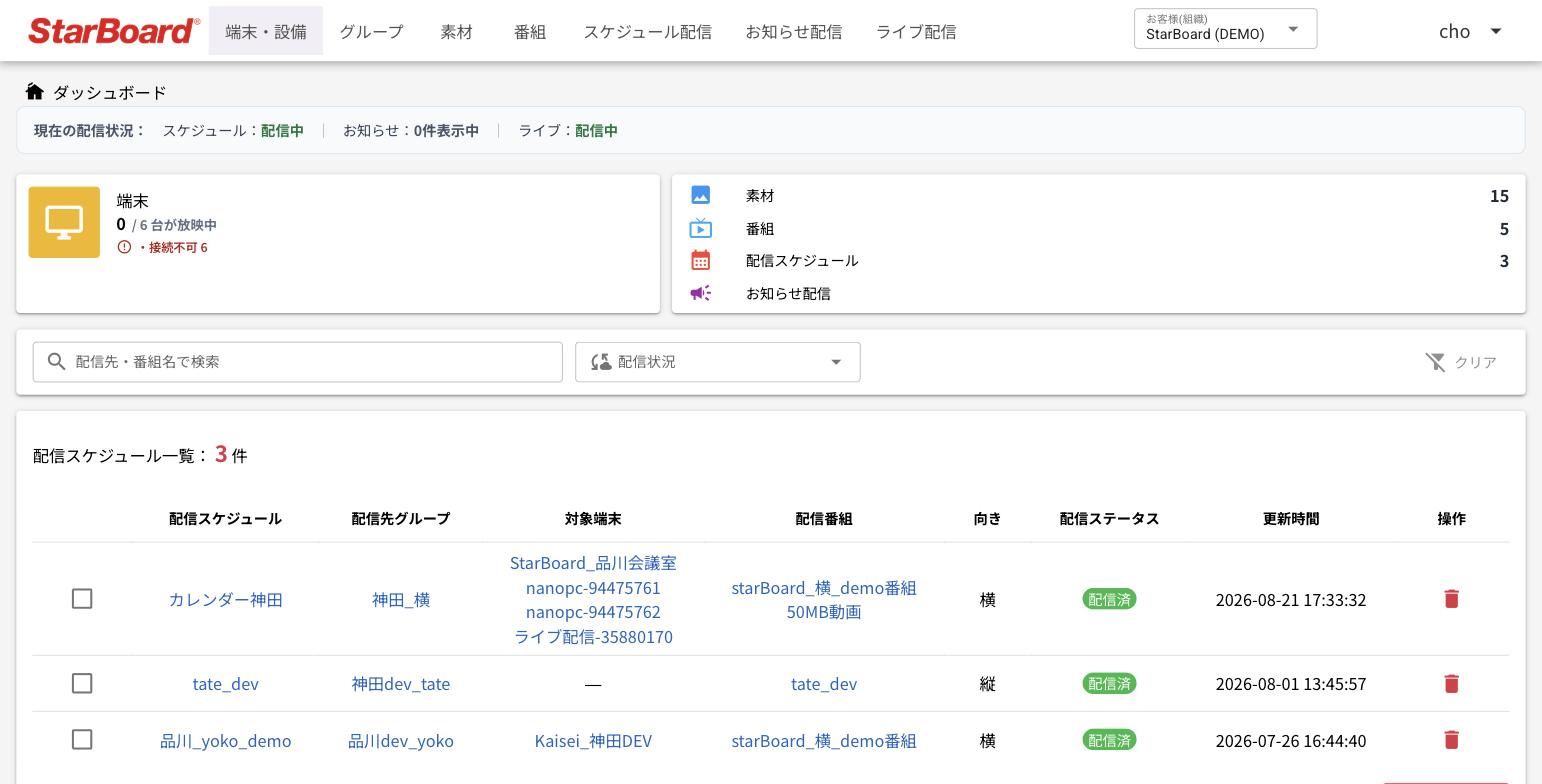
Task: Click the 配信済 badge in 品川_yoko_demo row
Action: pyautogui.click(x=1109, y=740)
